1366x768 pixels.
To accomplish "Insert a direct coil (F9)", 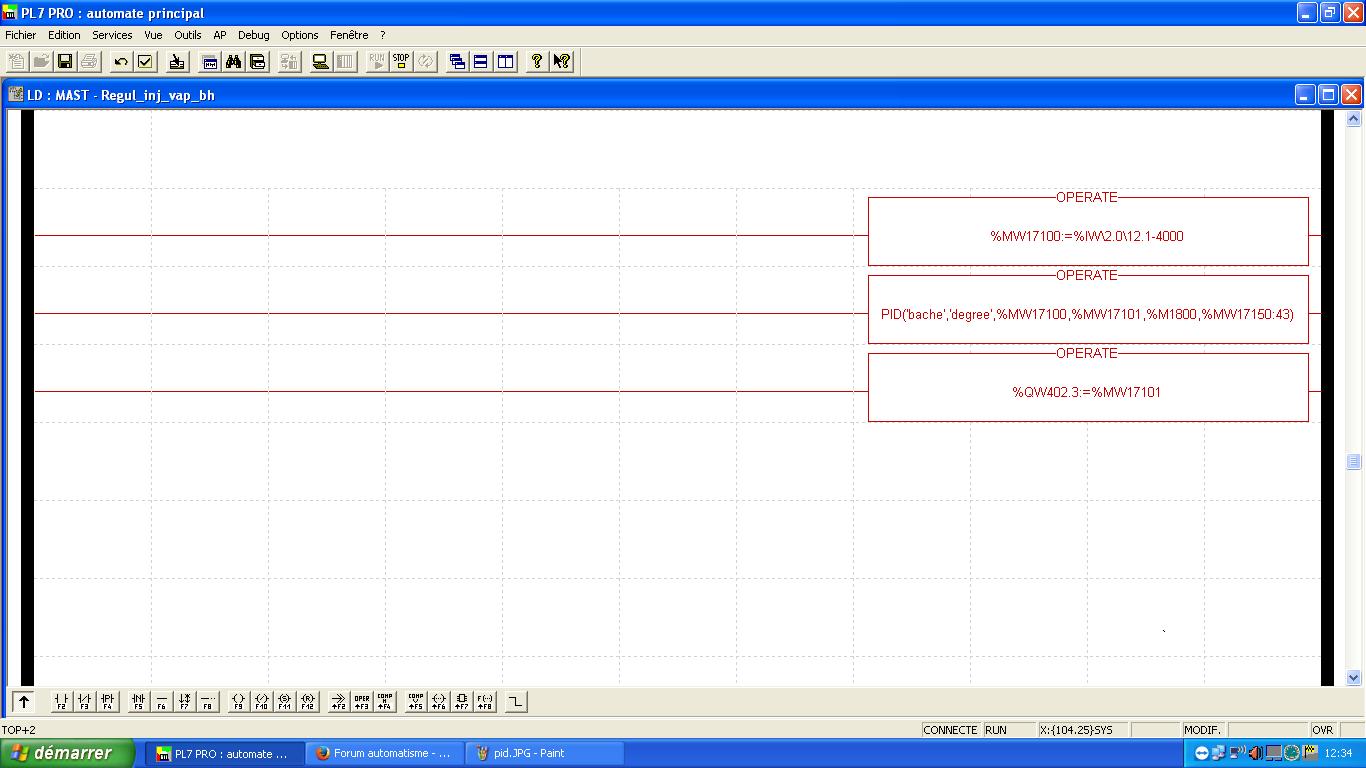I will click(238, 702).
